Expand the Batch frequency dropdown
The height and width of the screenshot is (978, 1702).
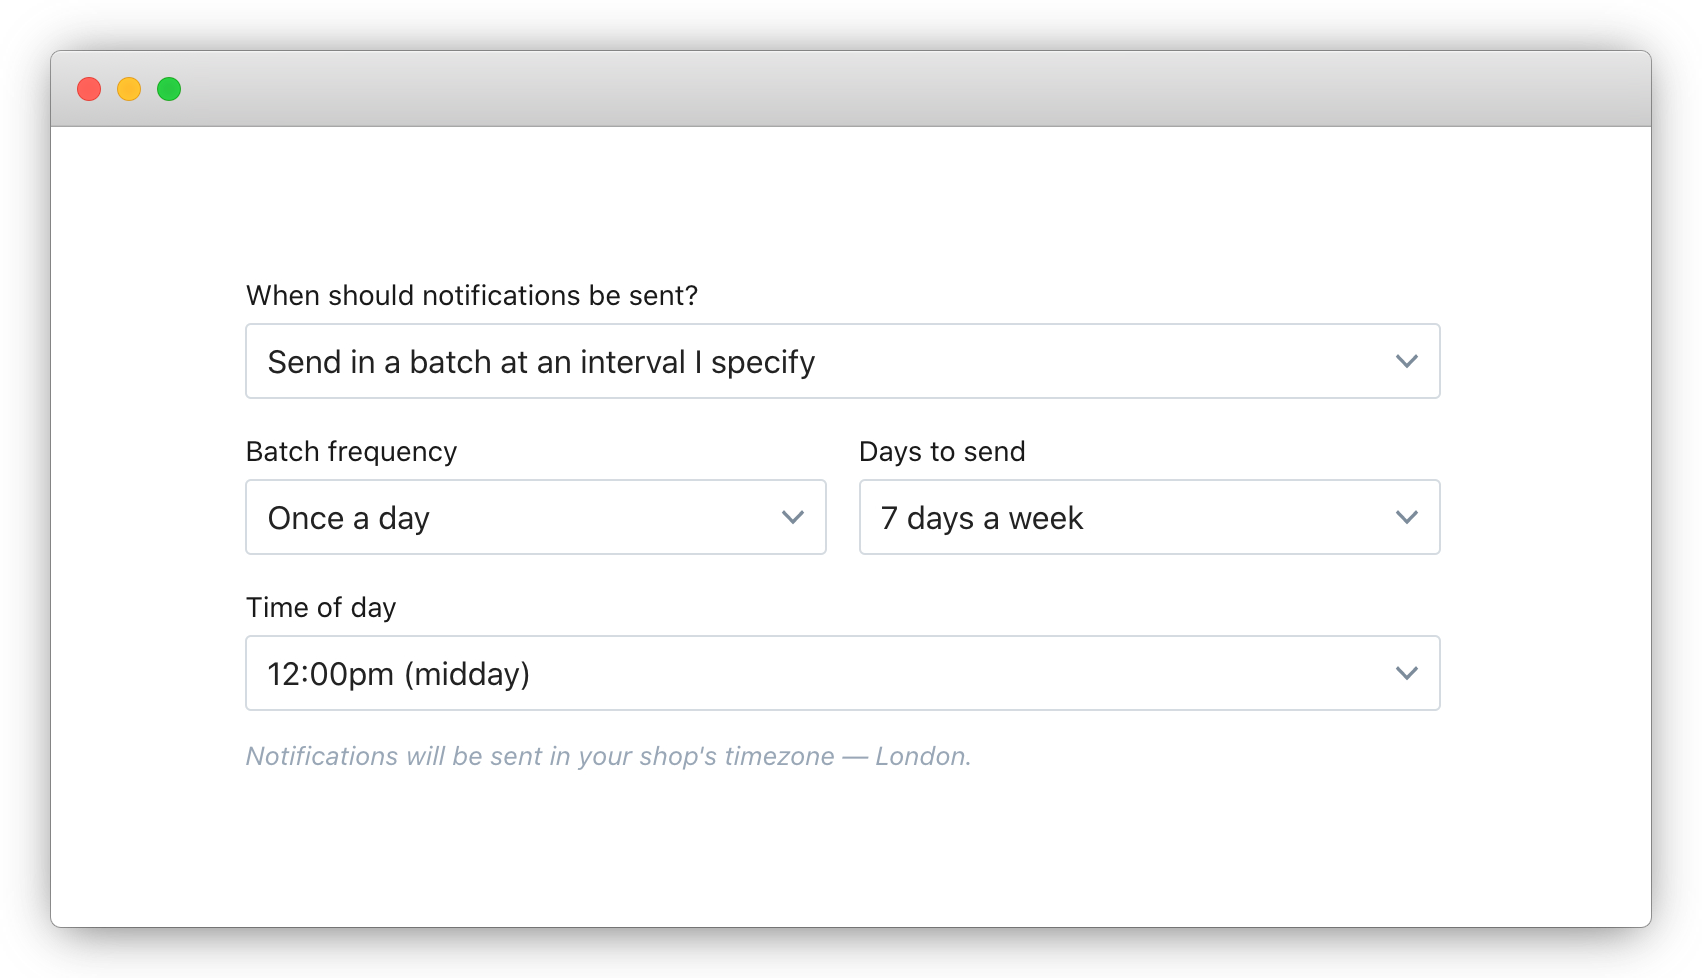tap(536, 517)
